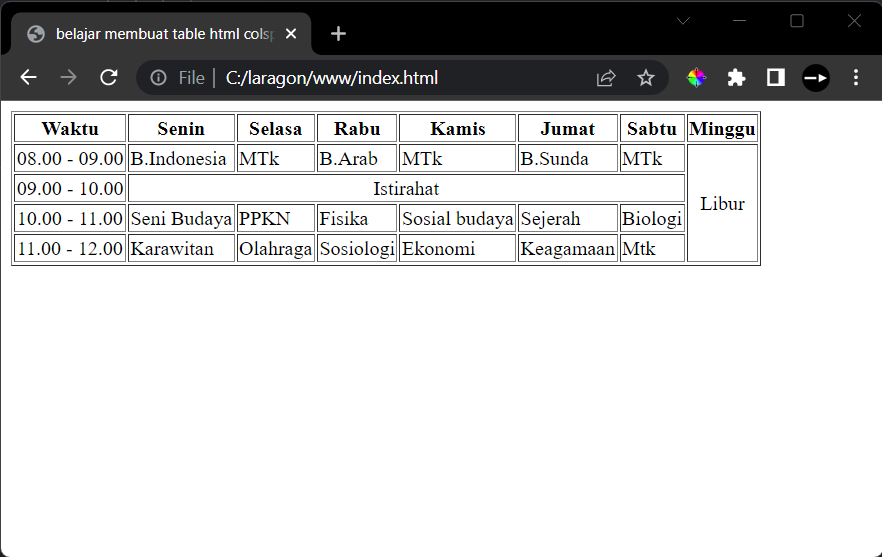Click the Keagamaan cell
The width and height of the screenshot is (882, 557).
click(x=568, y=248)
